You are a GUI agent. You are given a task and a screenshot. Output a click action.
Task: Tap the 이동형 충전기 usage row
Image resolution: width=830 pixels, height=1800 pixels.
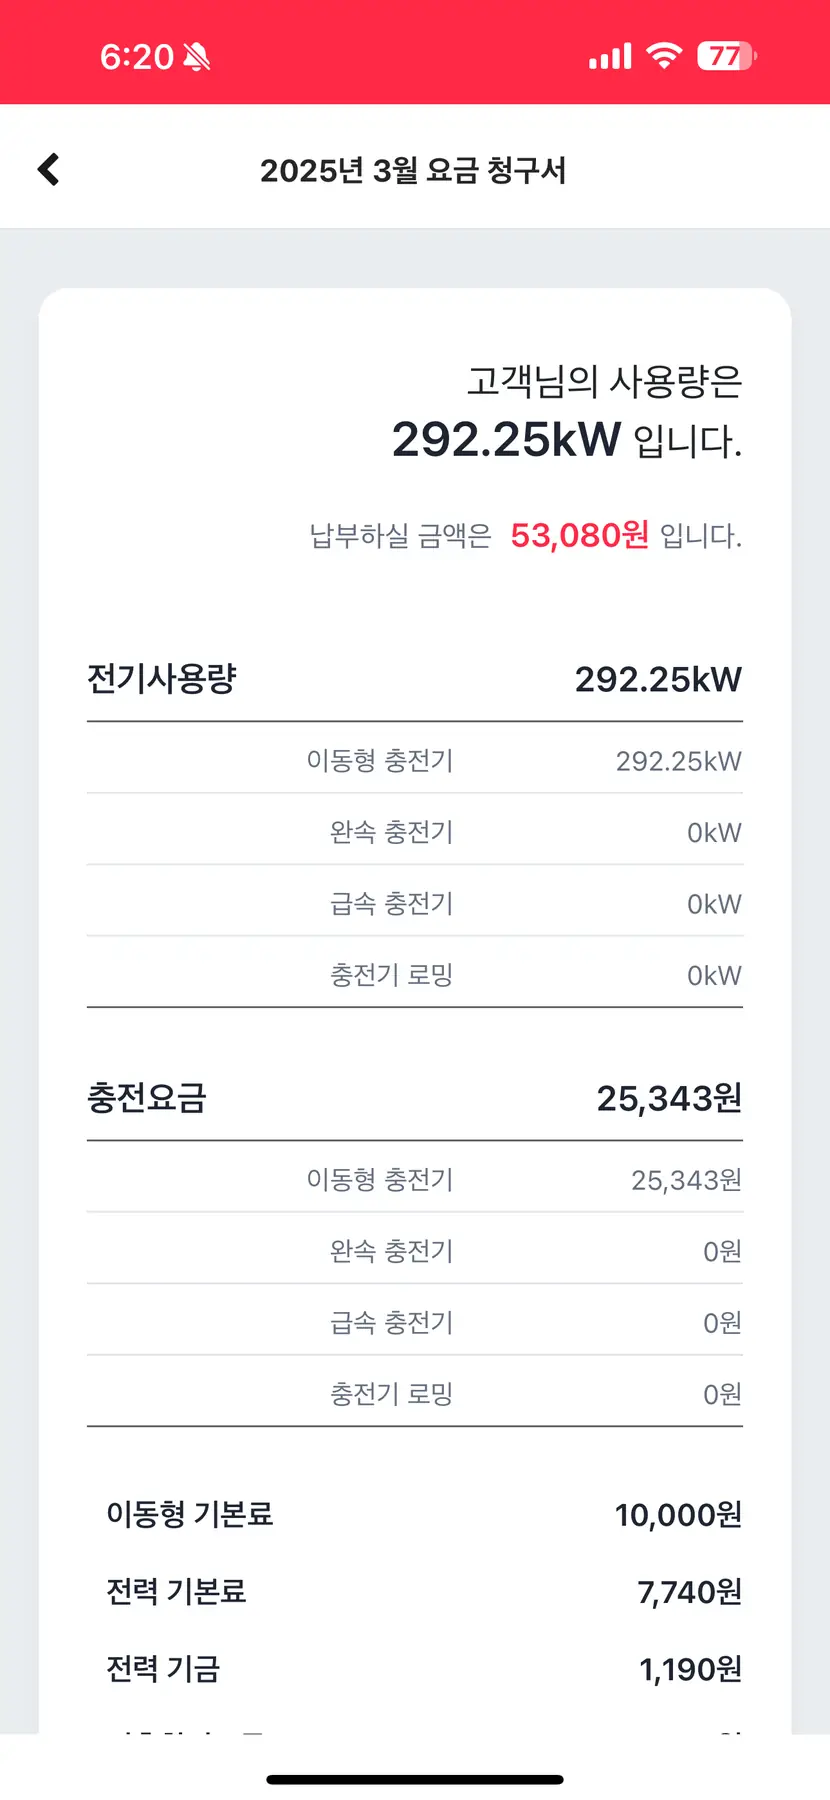415,760
